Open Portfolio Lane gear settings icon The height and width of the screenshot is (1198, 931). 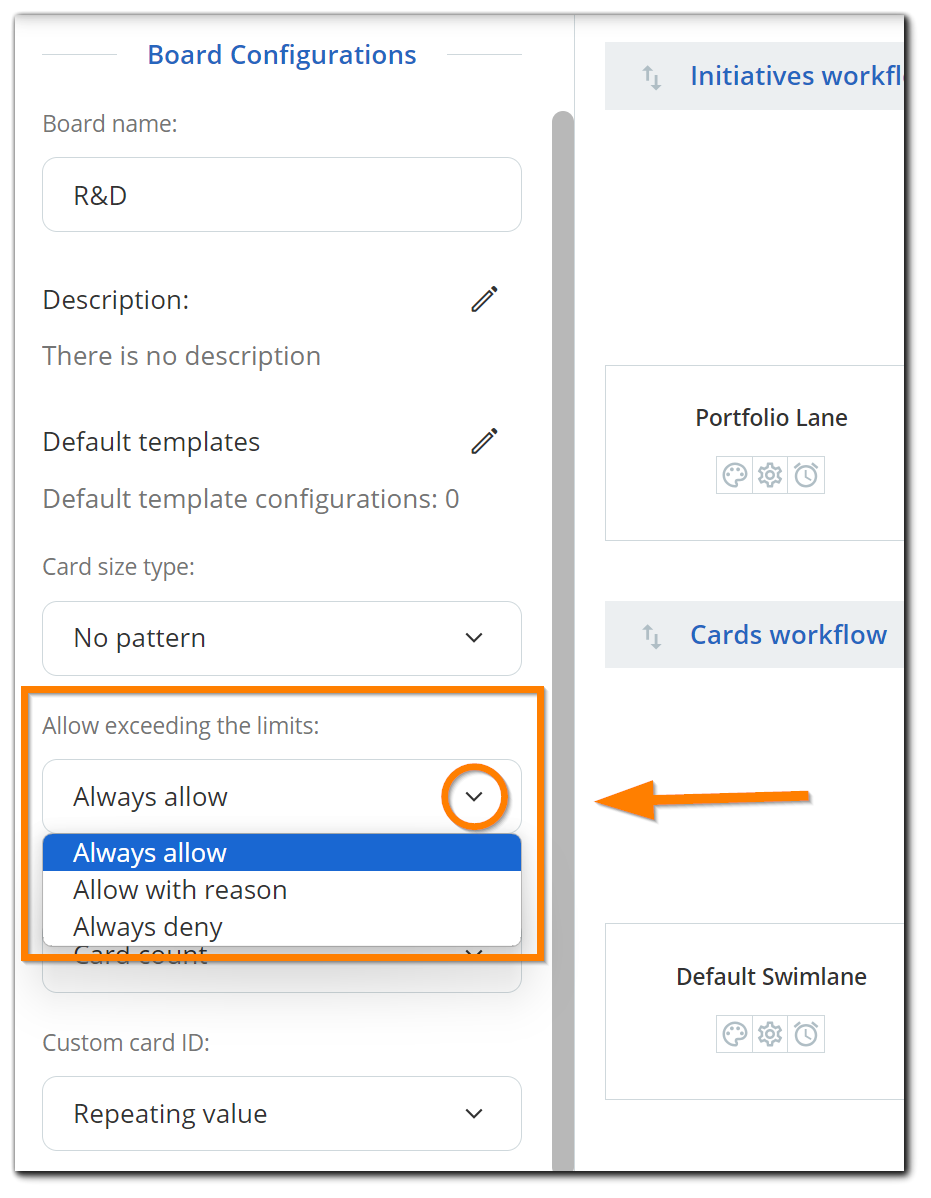[770, 475]
